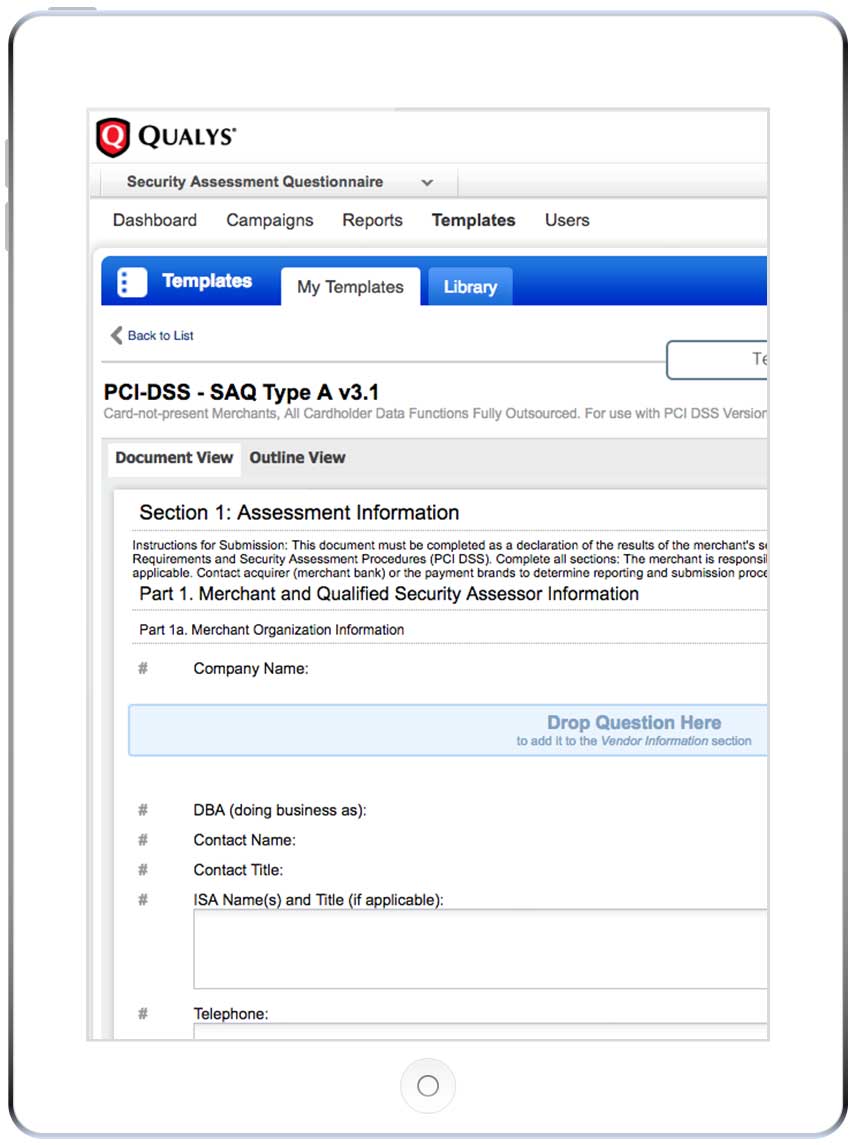Open the Users section
This screenshot has height=1145, width=854.
566,220
